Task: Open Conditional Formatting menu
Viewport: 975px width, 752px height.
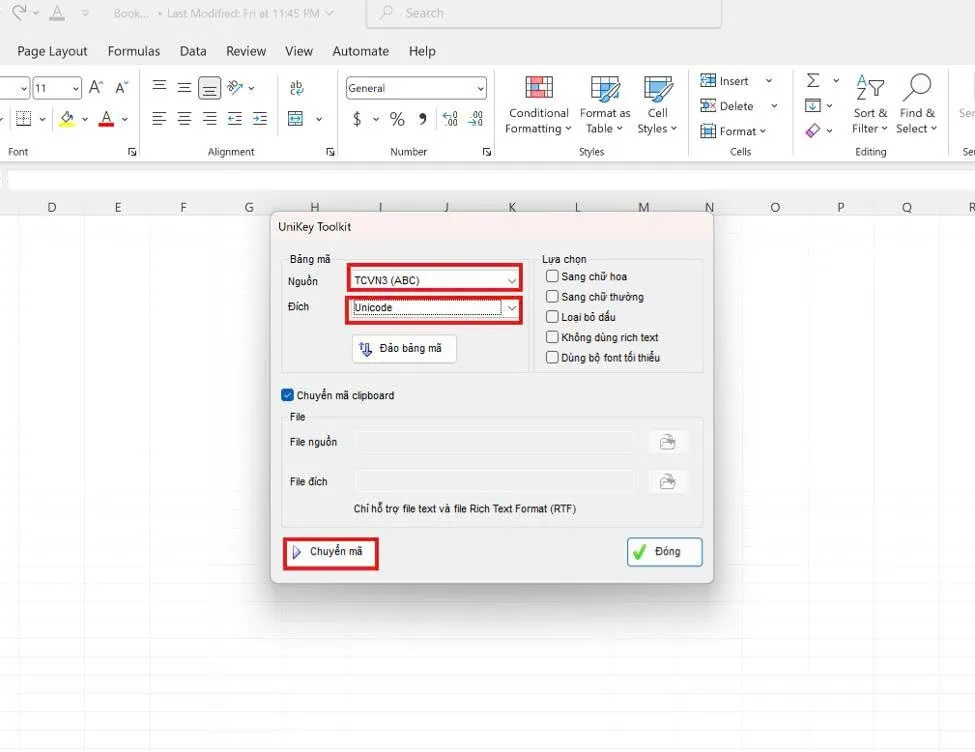Action: [x=538, y=104]
